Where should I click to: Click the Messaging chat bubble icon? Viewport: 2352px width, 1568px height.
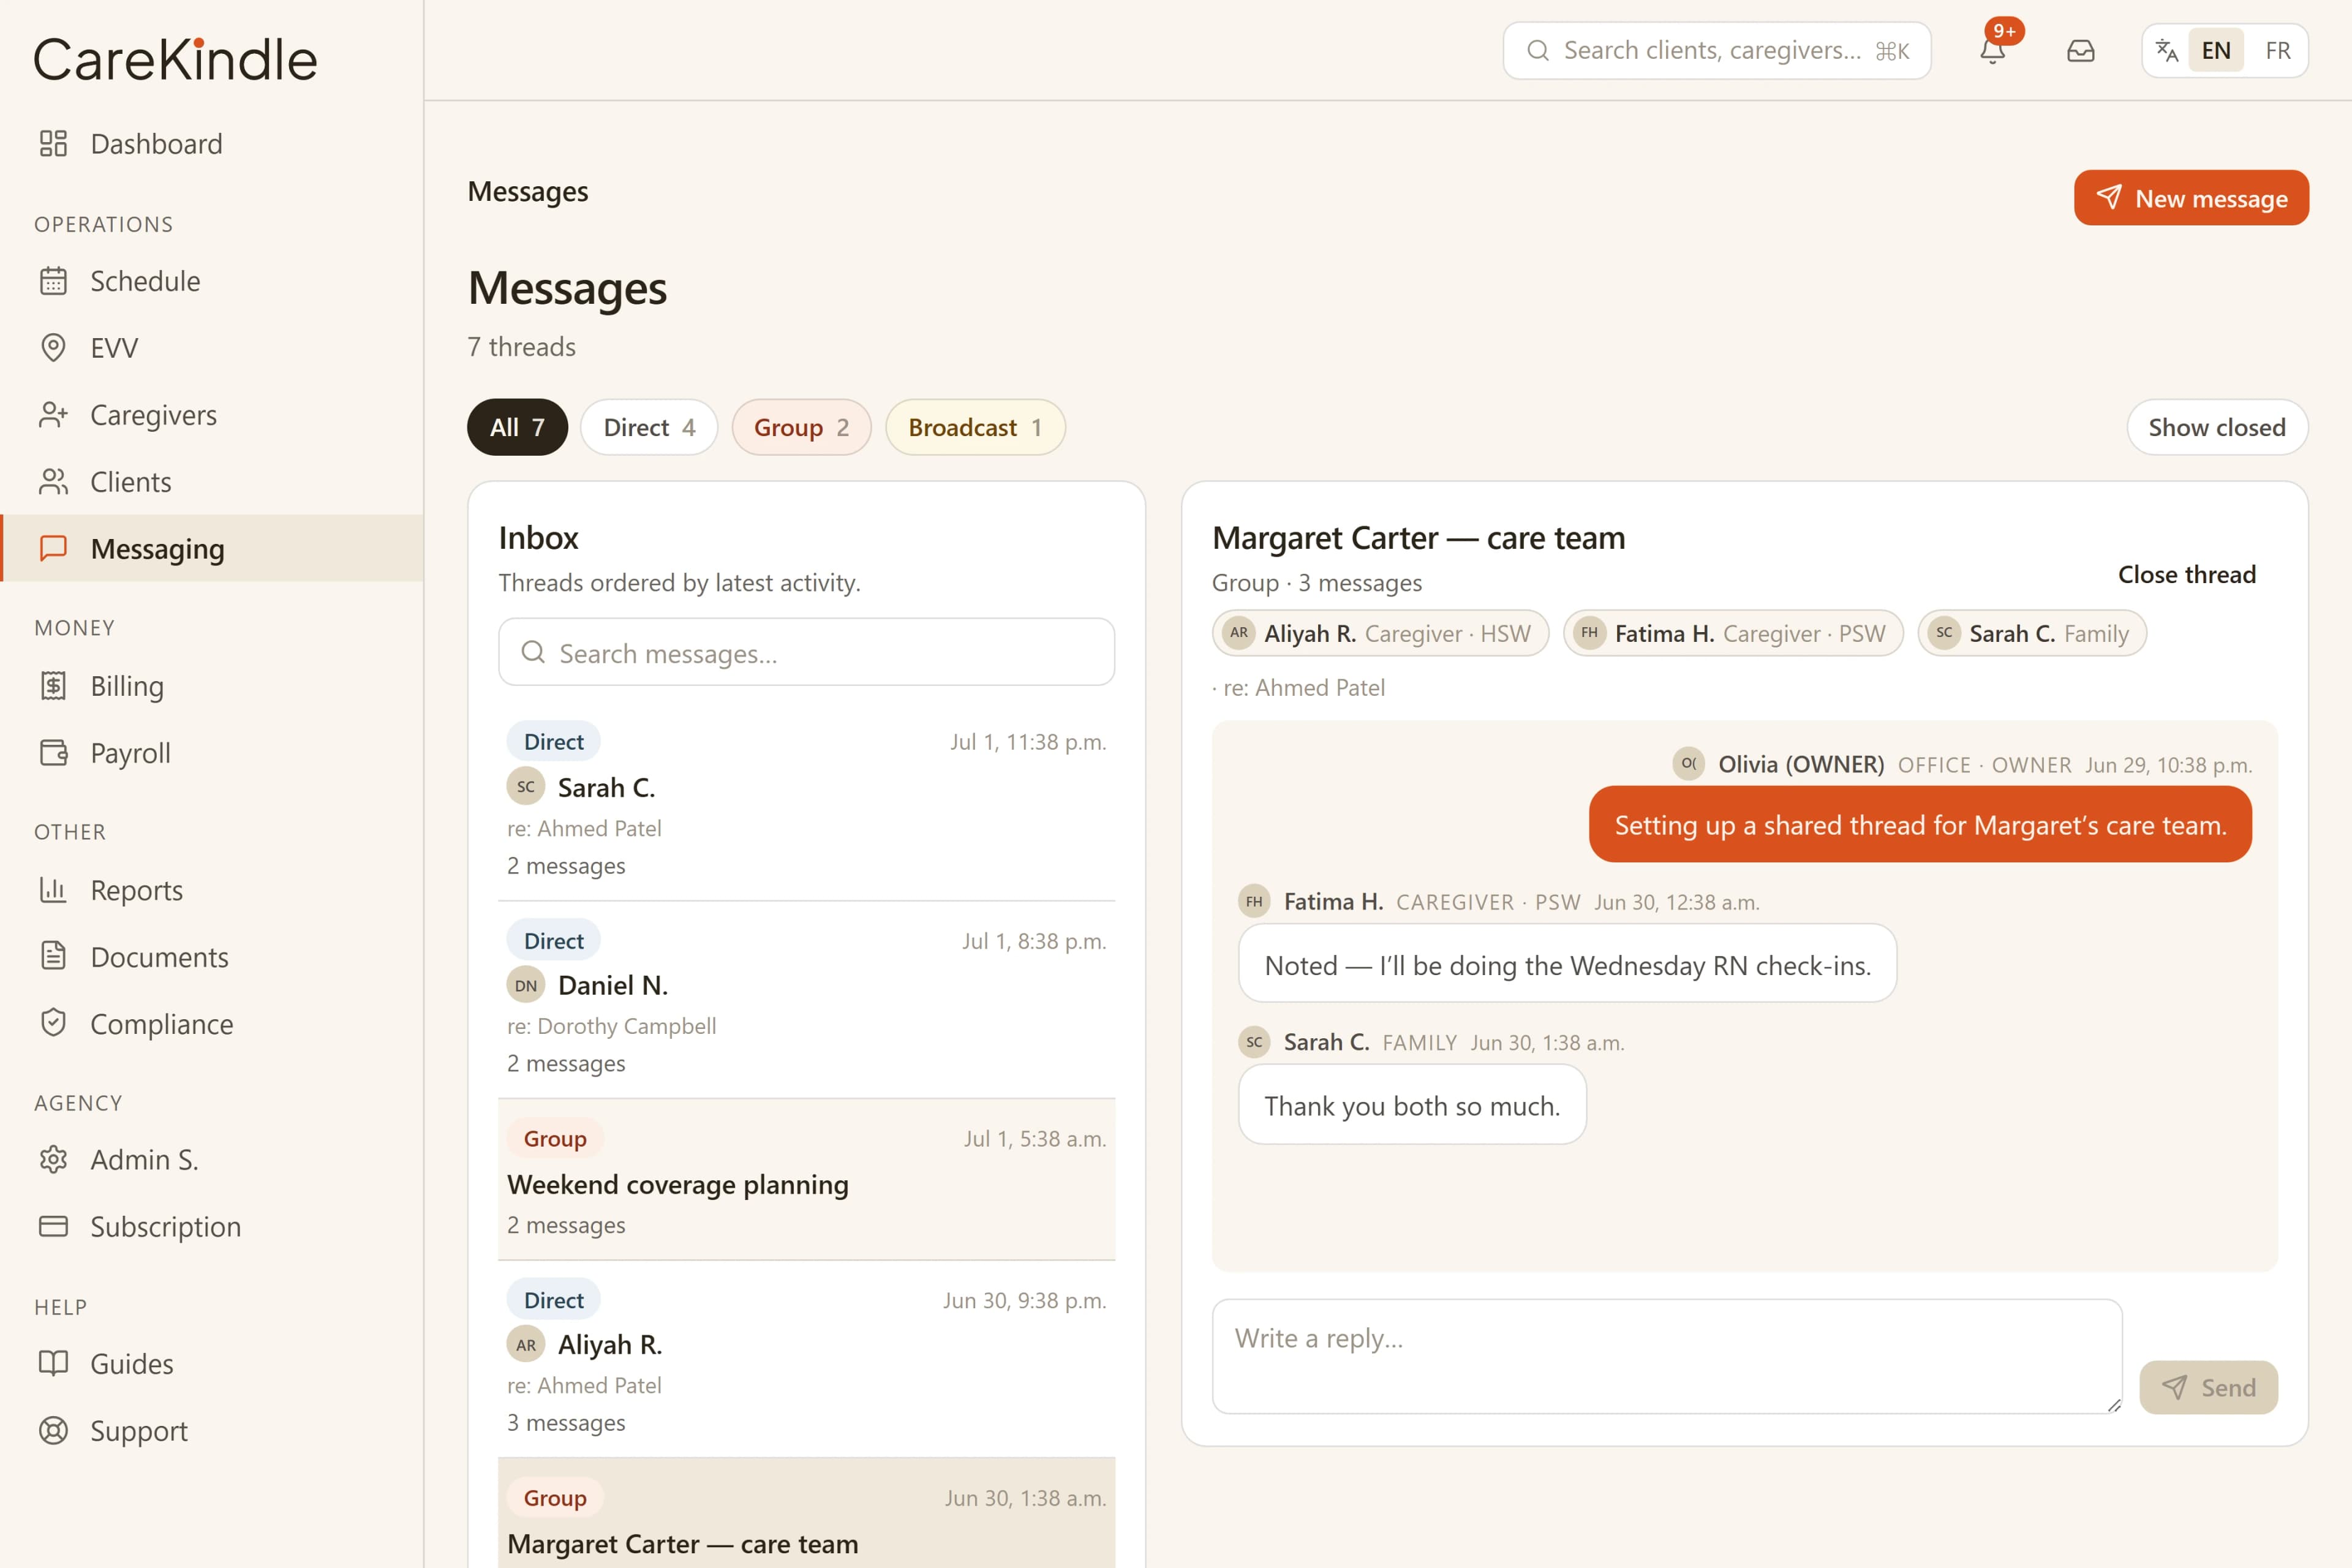point(53,548)
